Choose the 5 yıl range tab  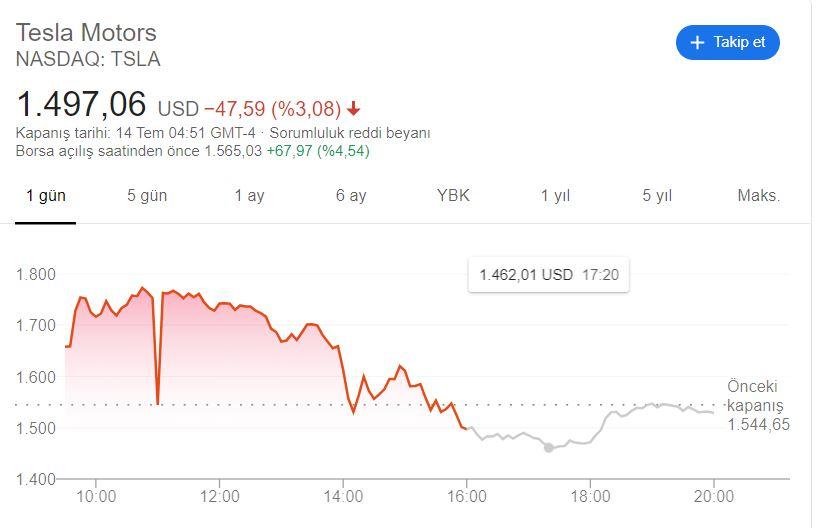(657, 195)
